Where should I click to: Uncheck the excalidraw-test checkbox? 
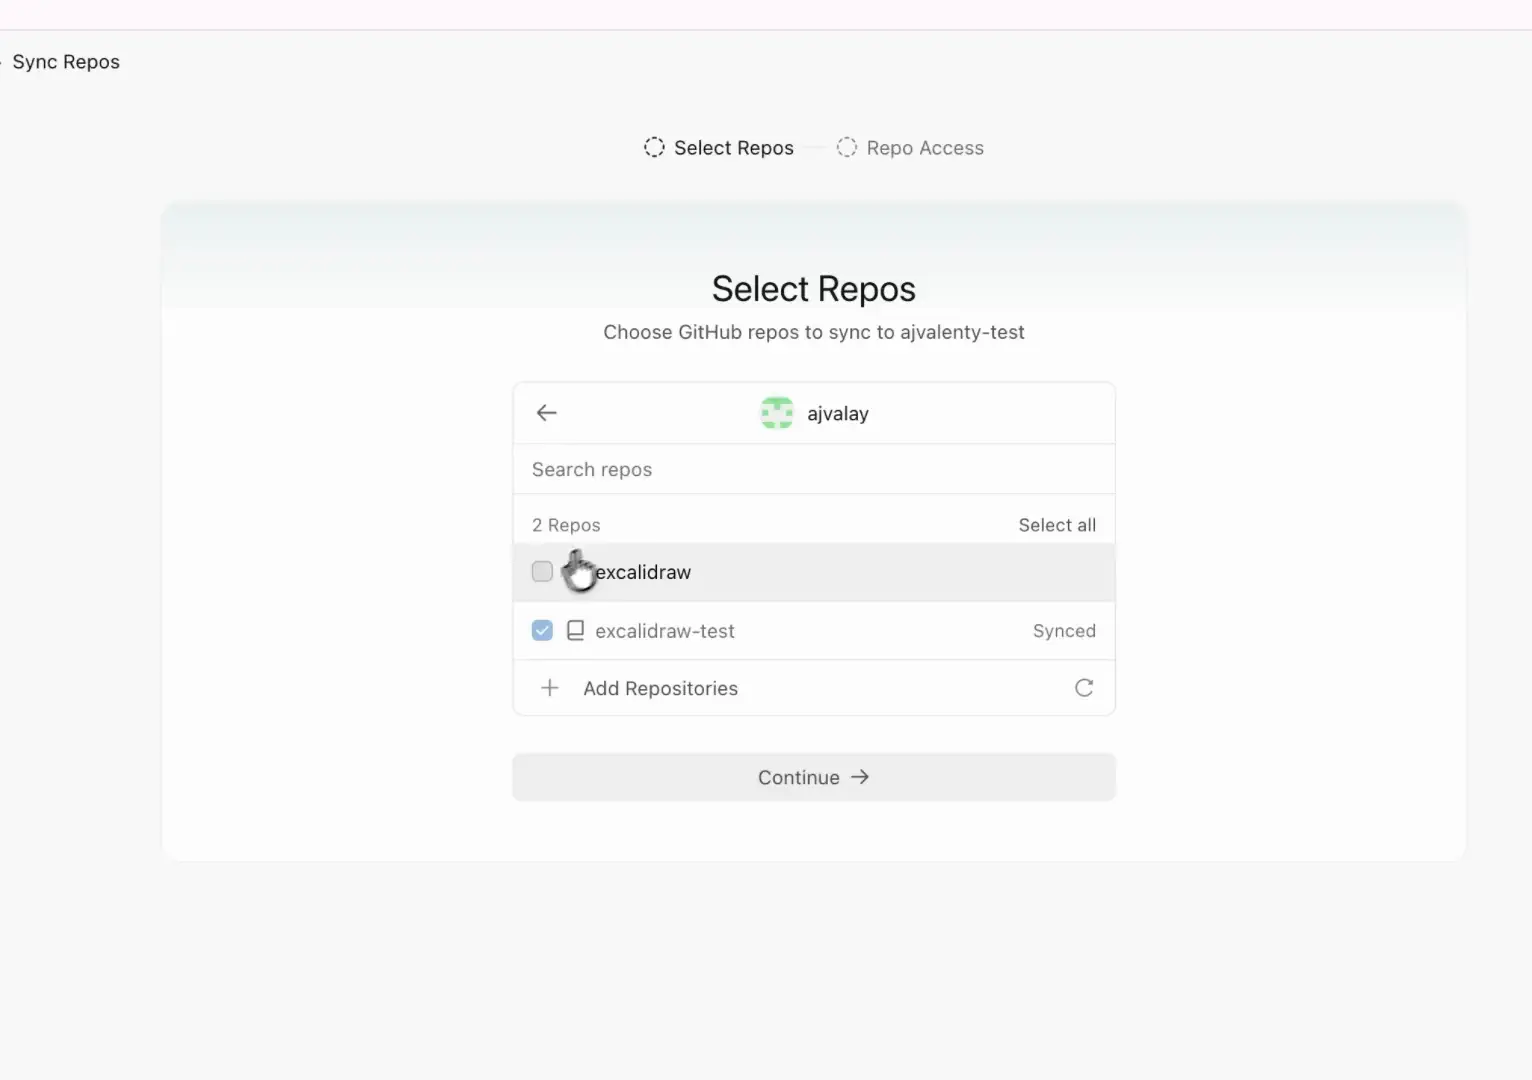(542, 631)
